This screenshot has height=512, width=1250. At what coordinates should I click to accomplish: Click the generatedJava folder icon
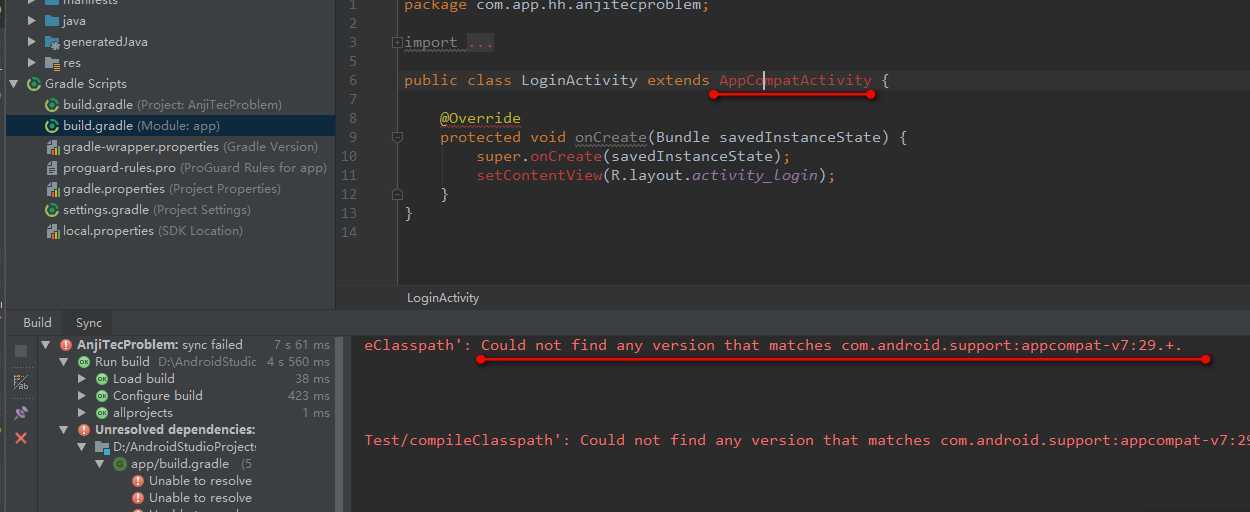pos(52,42)
